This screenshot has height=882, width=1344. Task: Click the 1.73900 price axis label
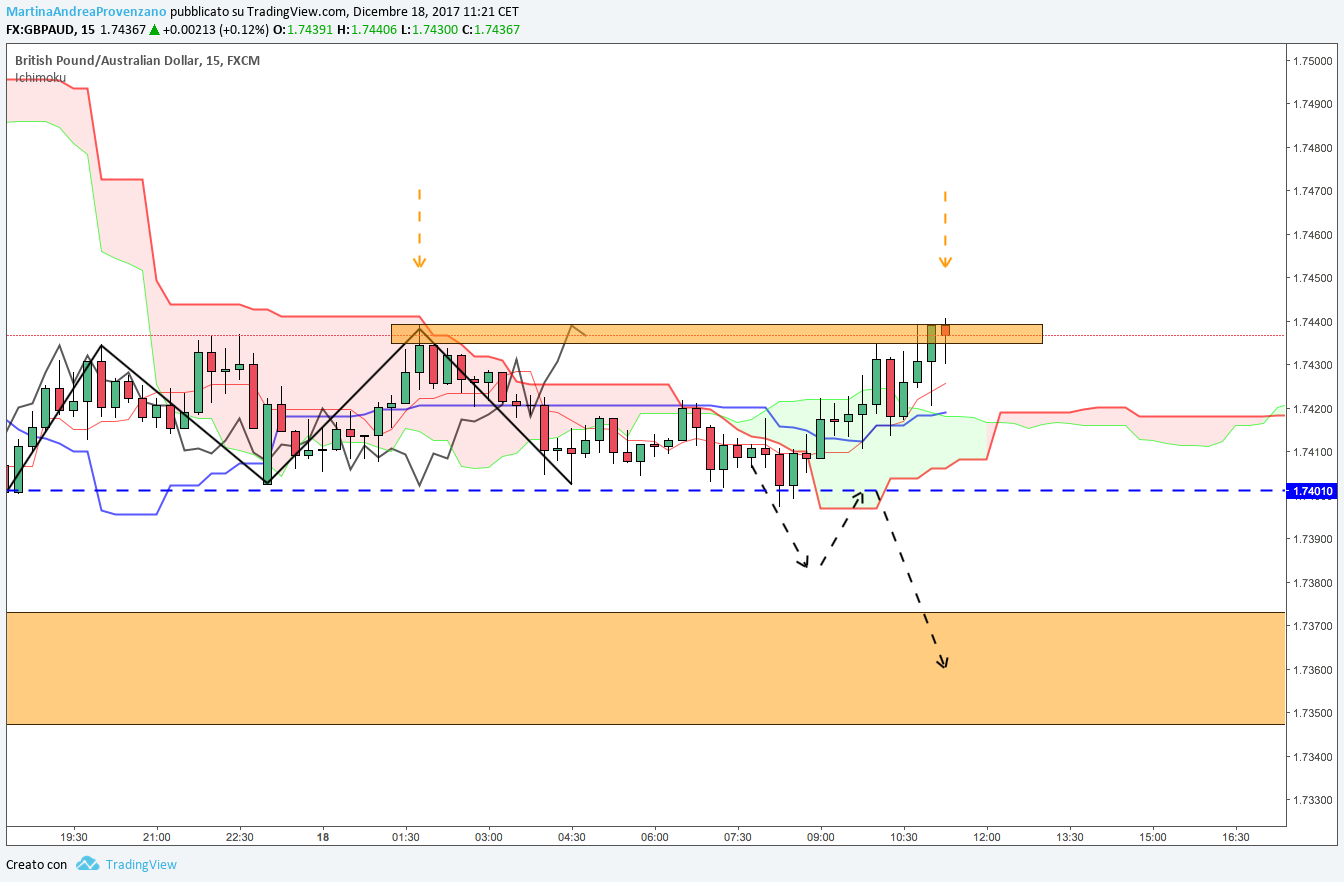(x=1314, y=539)
